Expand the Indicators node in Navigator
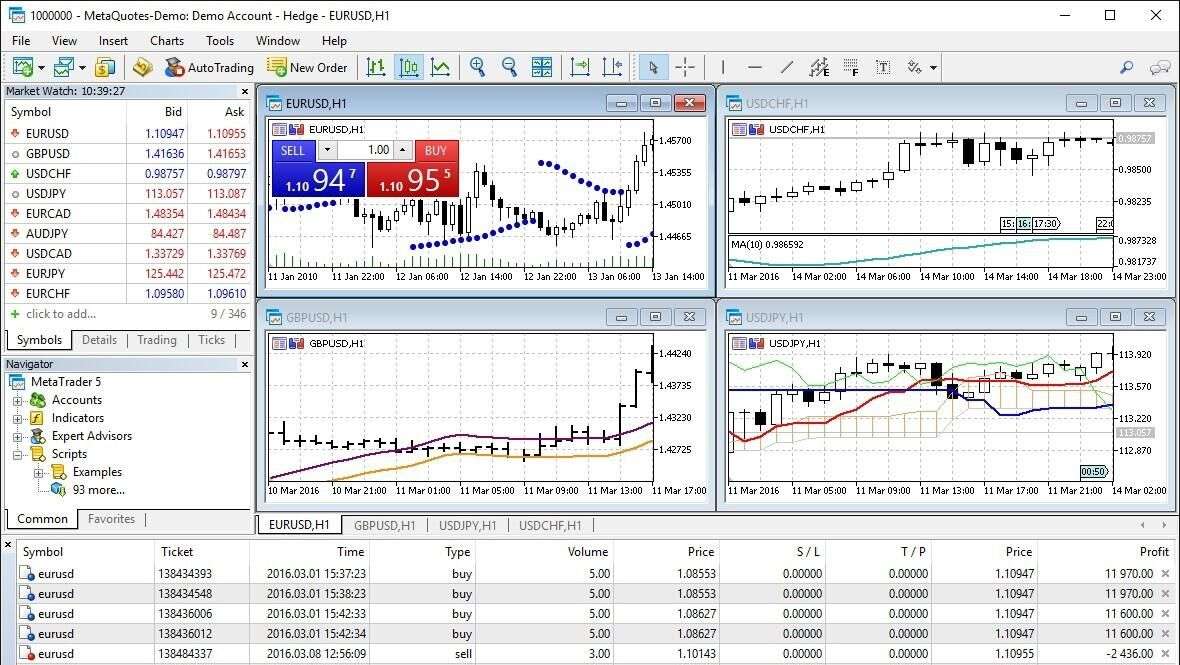This screenshot has height=665, width=1180. tap(17, 419)
